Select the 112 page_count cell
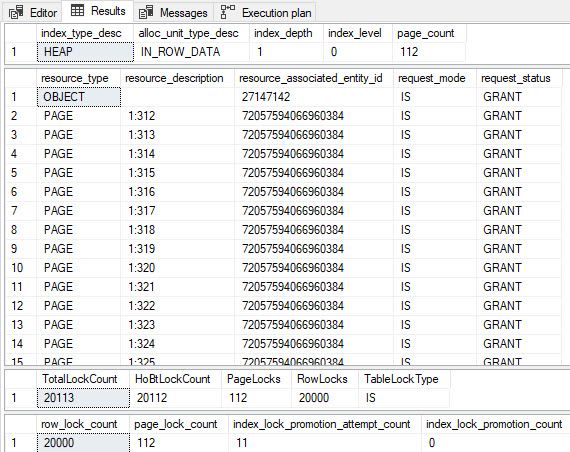This screenshot has height=452, width=570. pos(429,52)
